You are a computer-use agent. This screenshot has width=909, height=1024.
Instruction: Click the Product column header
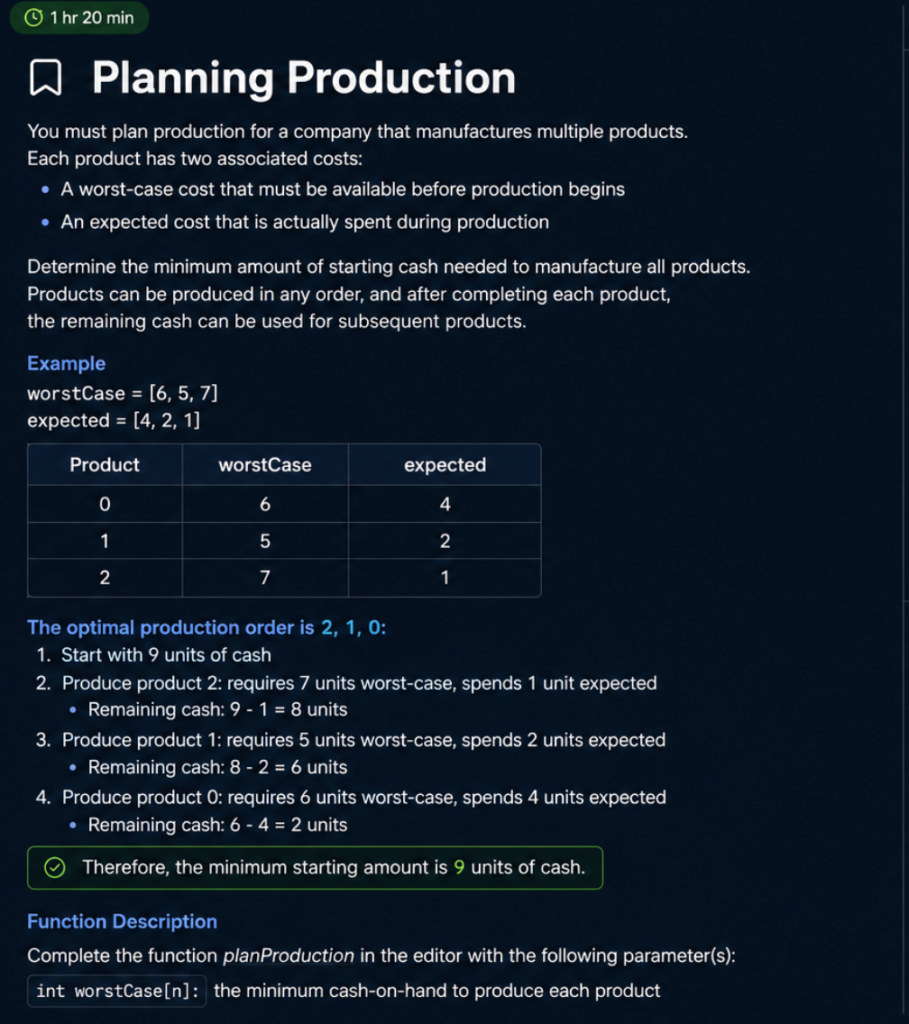(x=104, y=464)
